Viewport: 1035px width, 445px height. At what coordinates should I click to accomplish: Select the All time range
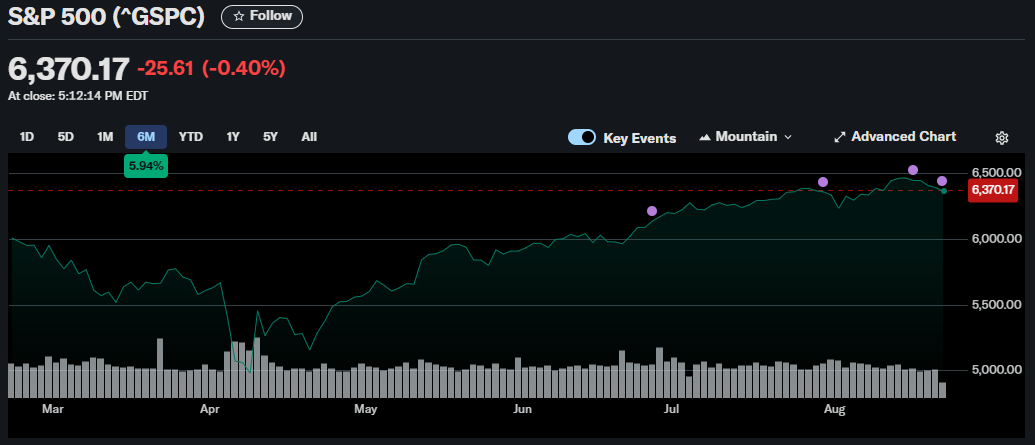click(309, 137)
